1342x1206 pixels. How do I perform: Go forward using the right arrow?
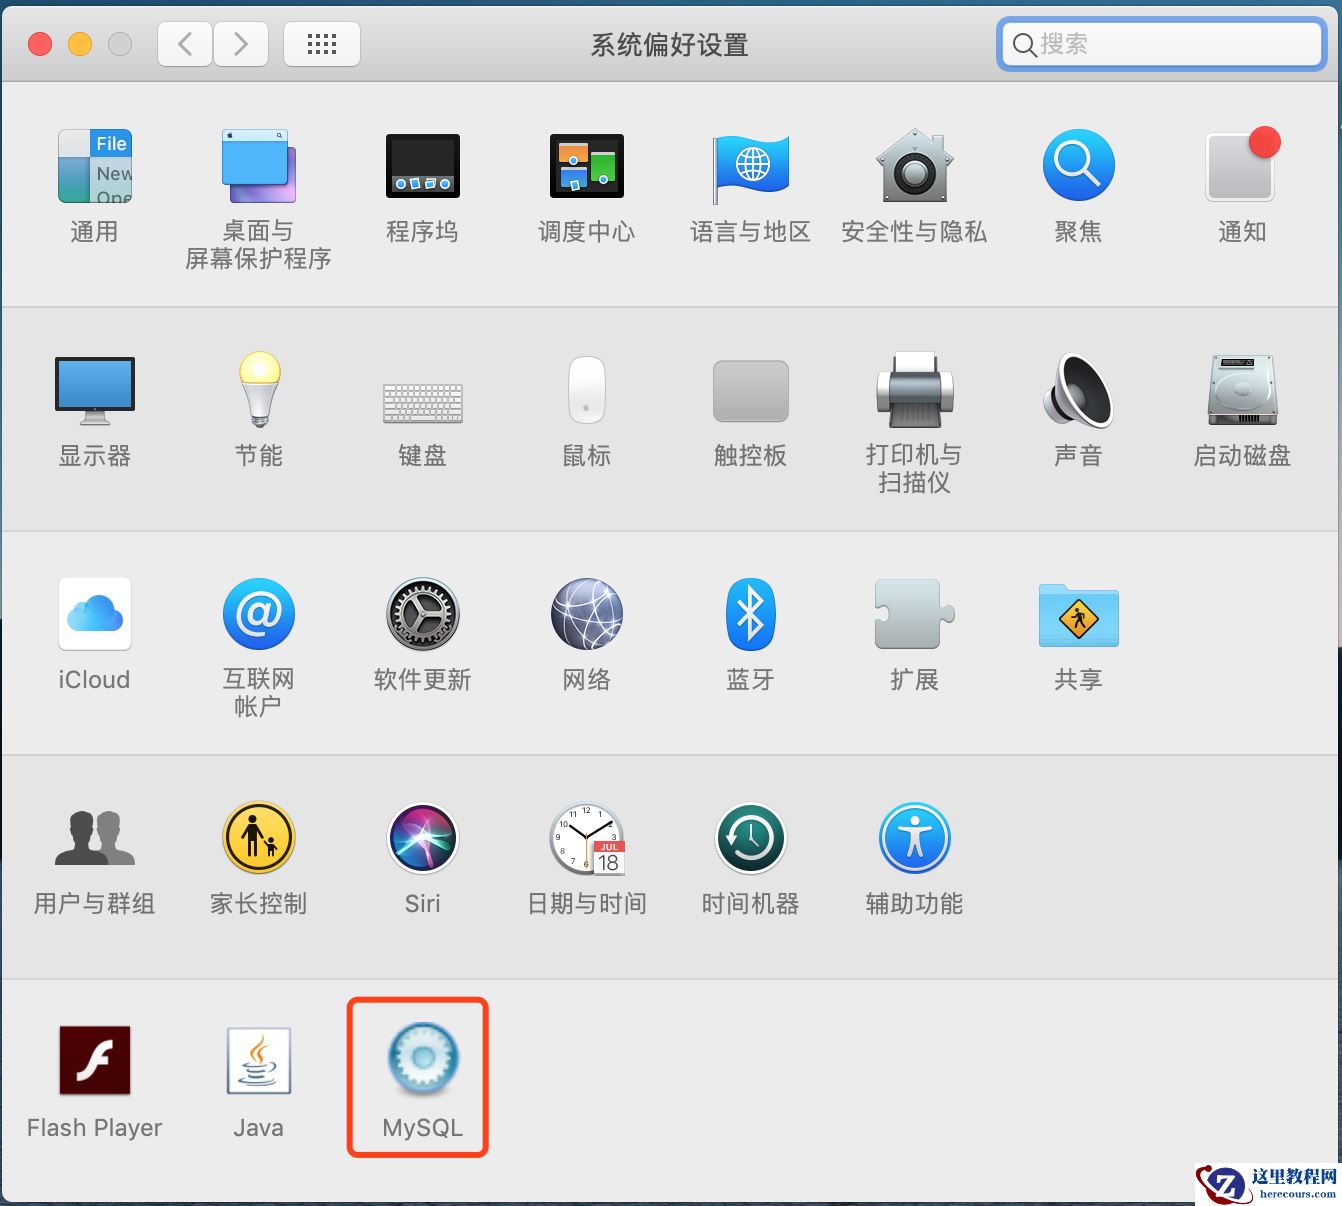tap(241, 44)
